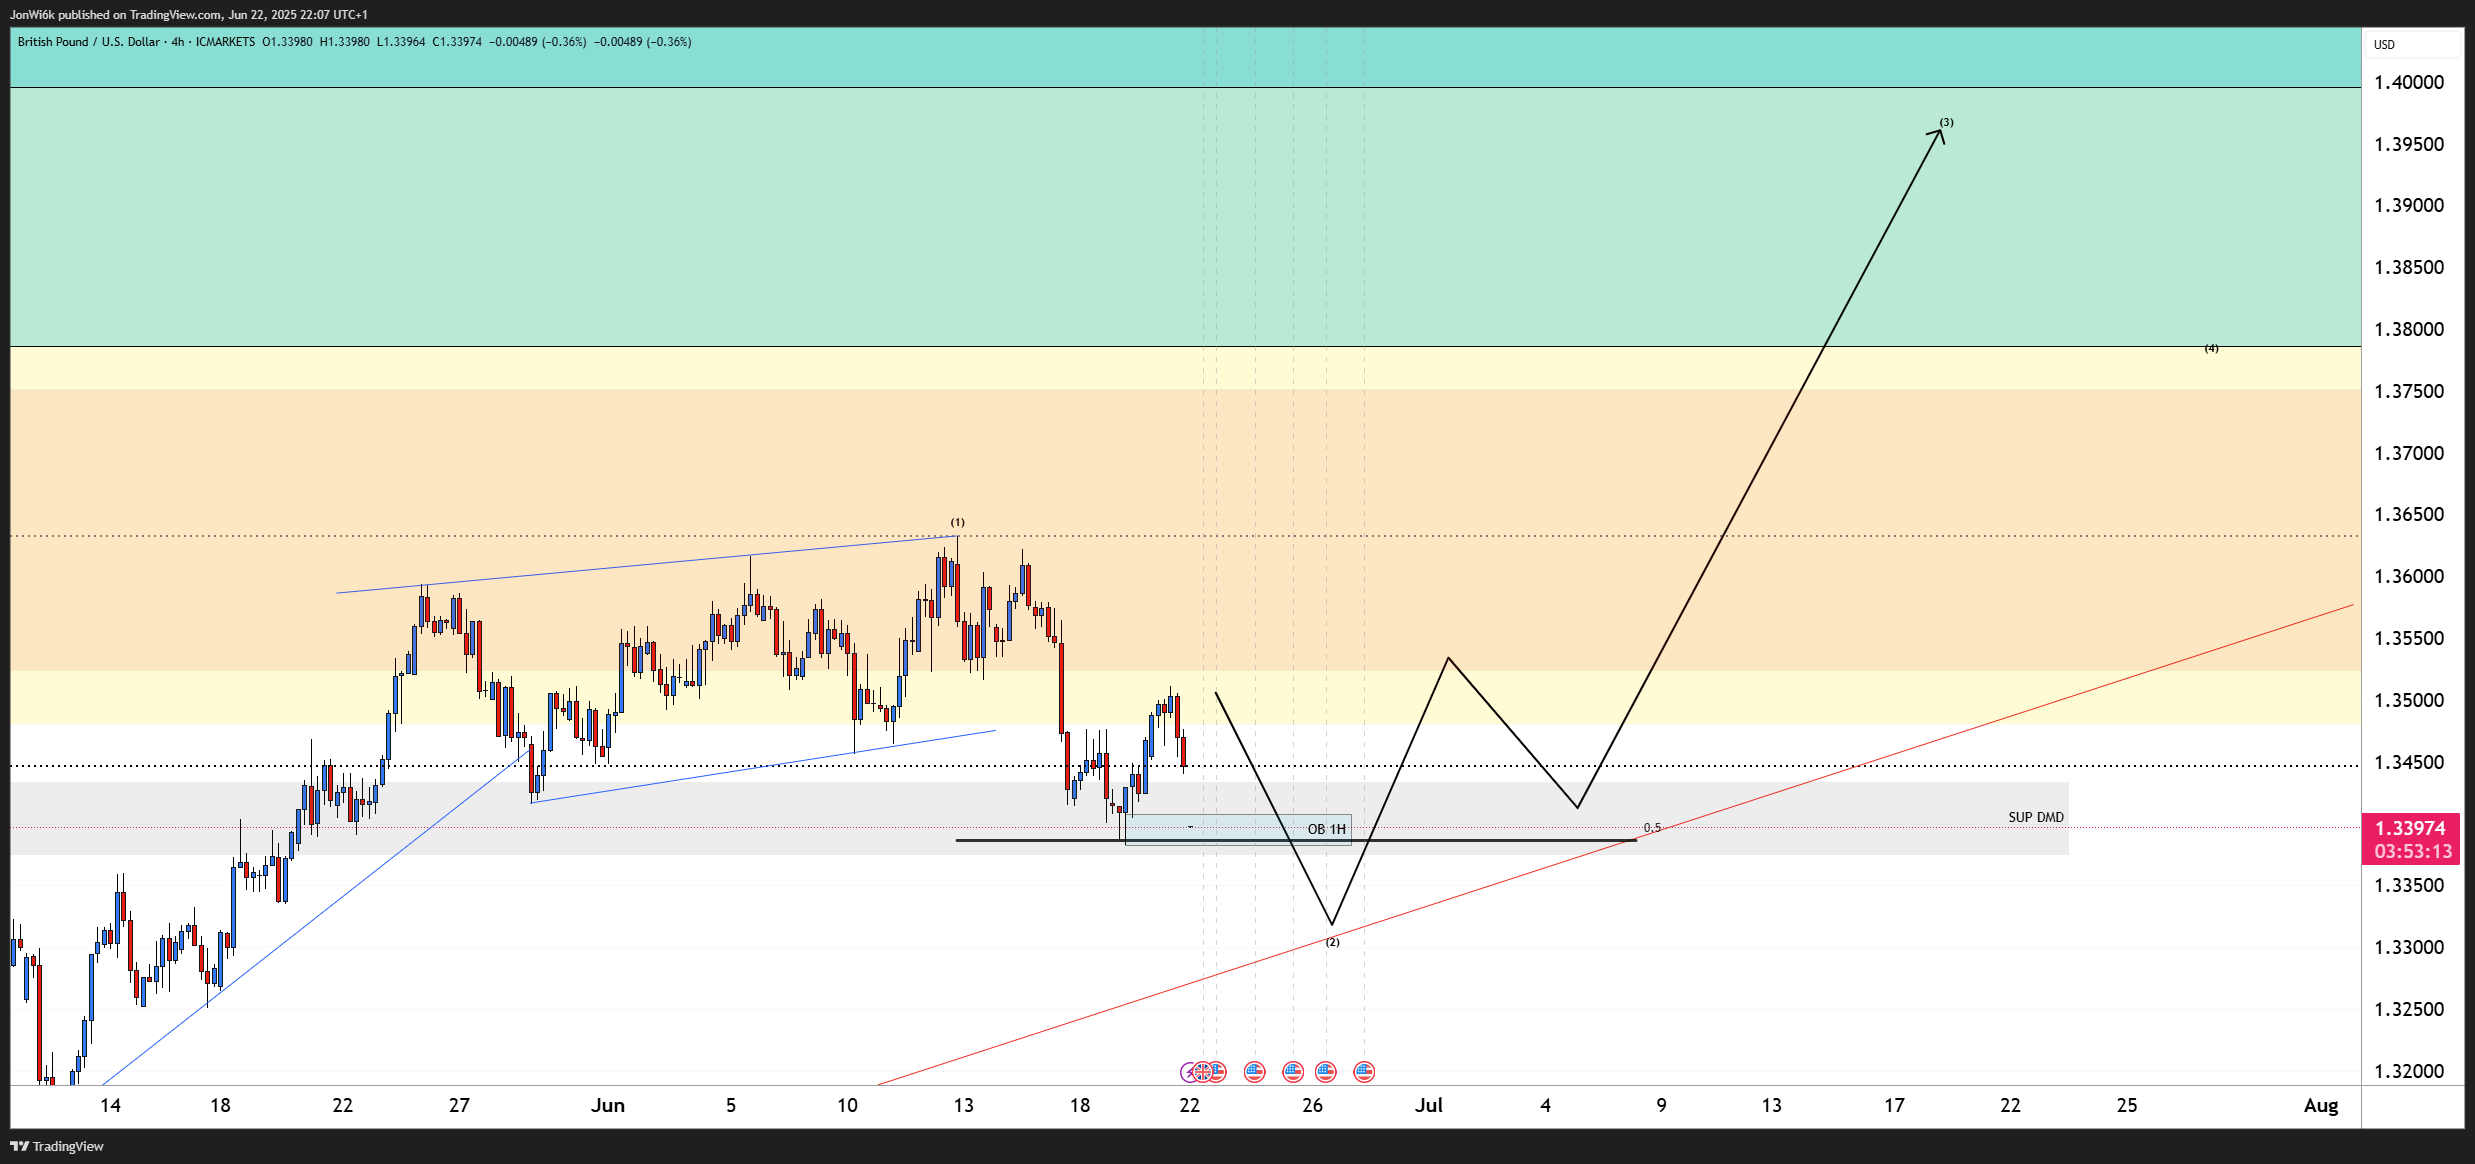The width and height of the screenshot is (2475, 1164).
Task: Click the 1.35500 price axis label
Action: click(x=2409, y=639)
